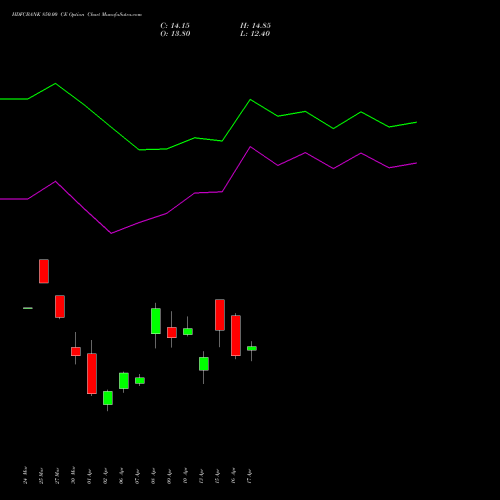Click the red candle above 25 Mar
500x500 pixels.
44,271
